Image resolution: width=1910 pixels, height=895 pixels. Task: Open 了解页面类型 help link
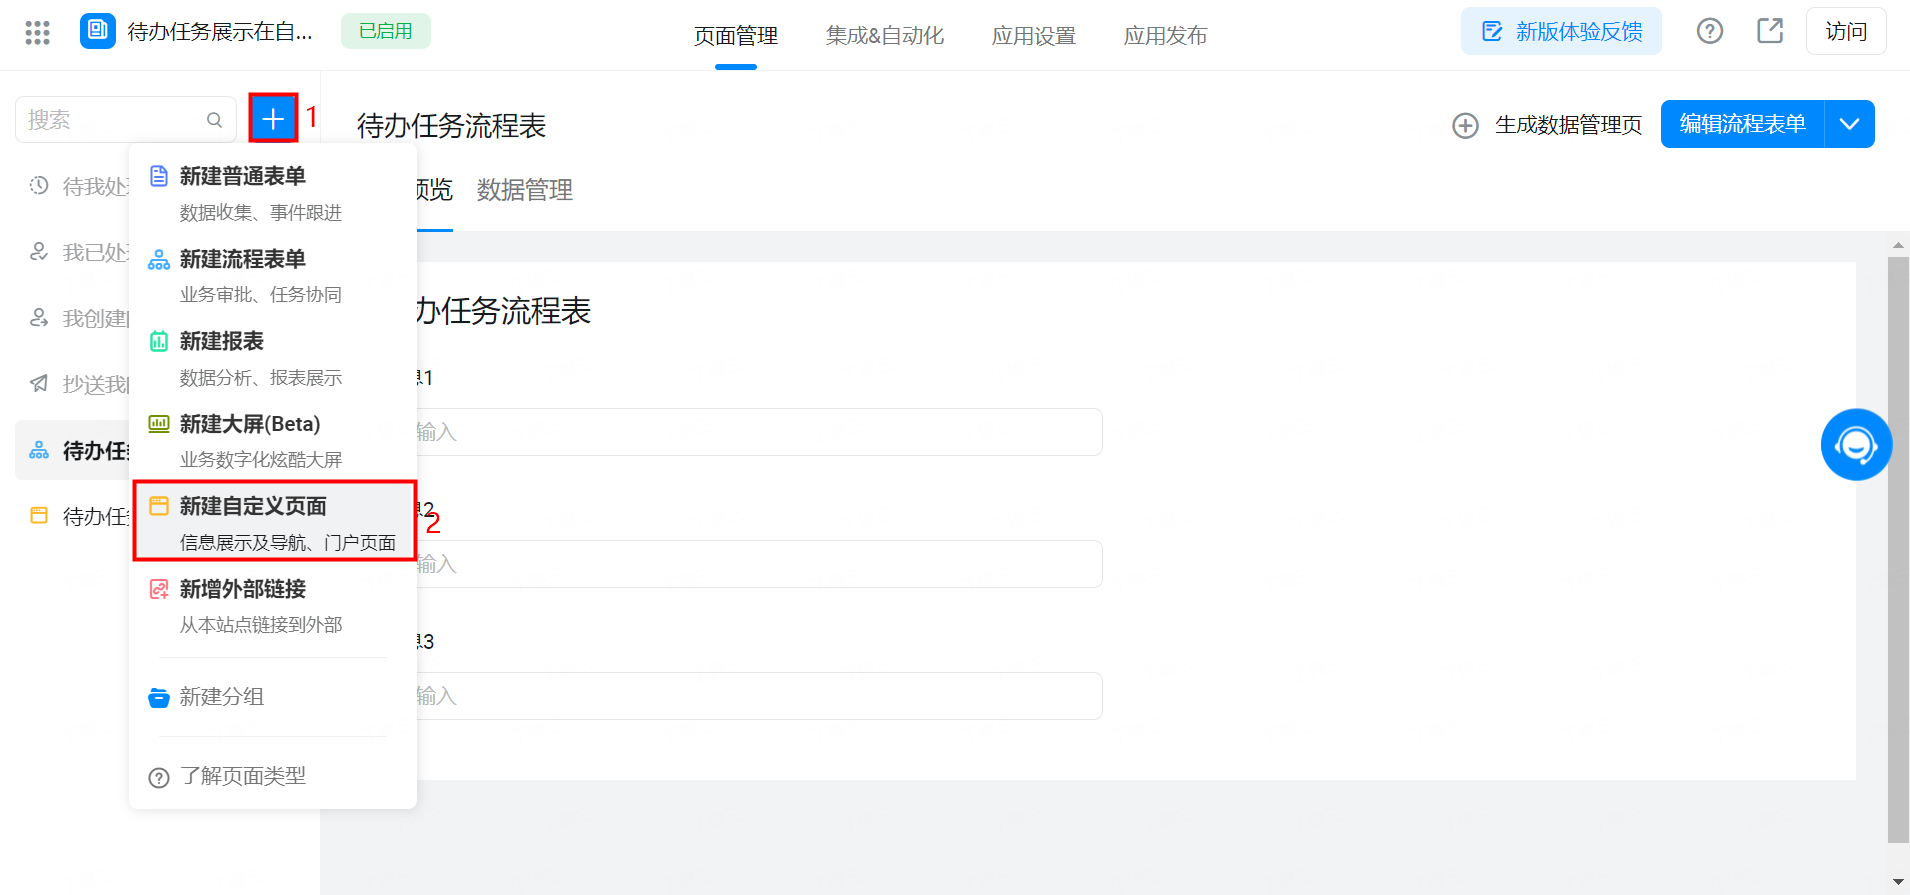coord(273,776)
